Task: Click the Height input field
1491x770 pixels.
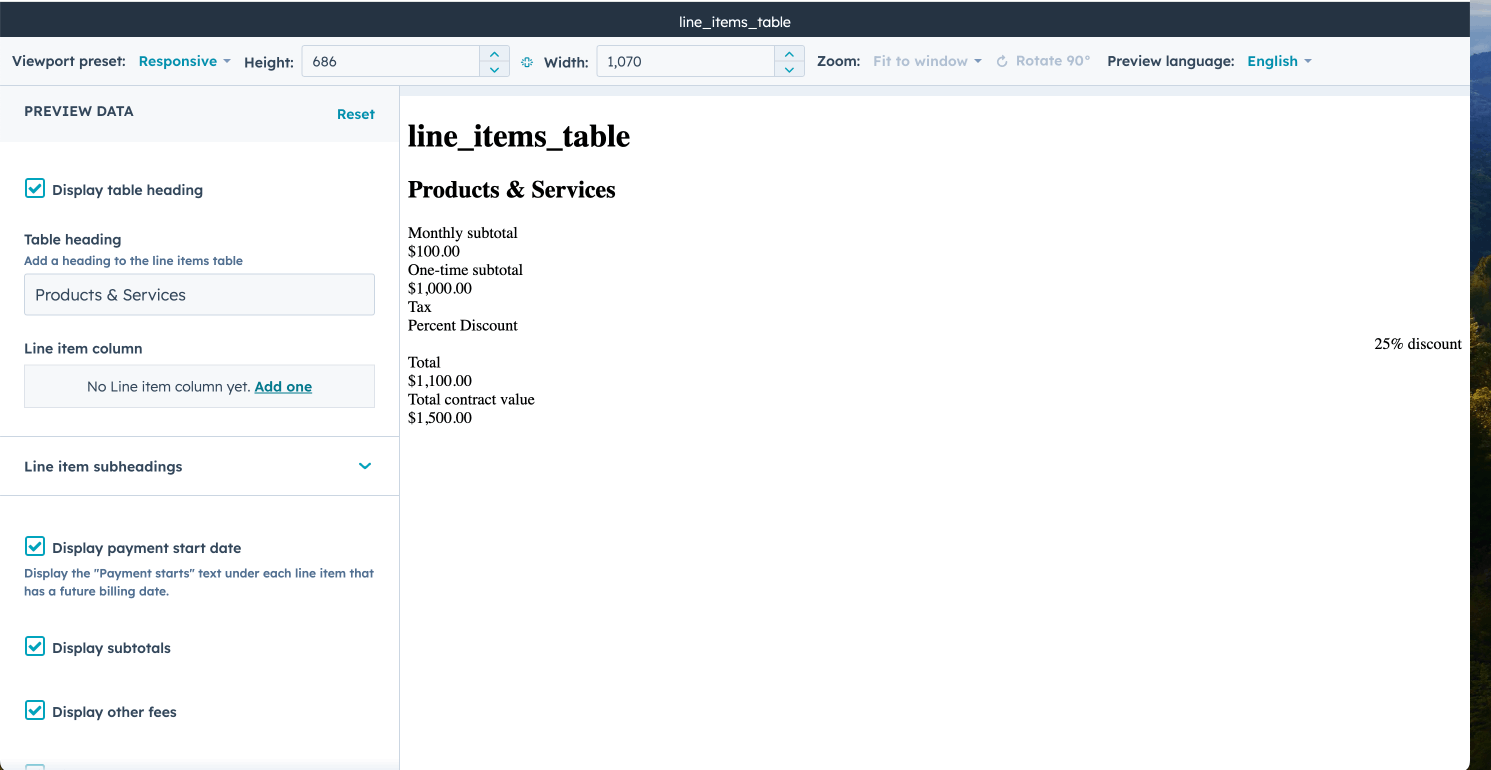Action: tap(391, 61)
